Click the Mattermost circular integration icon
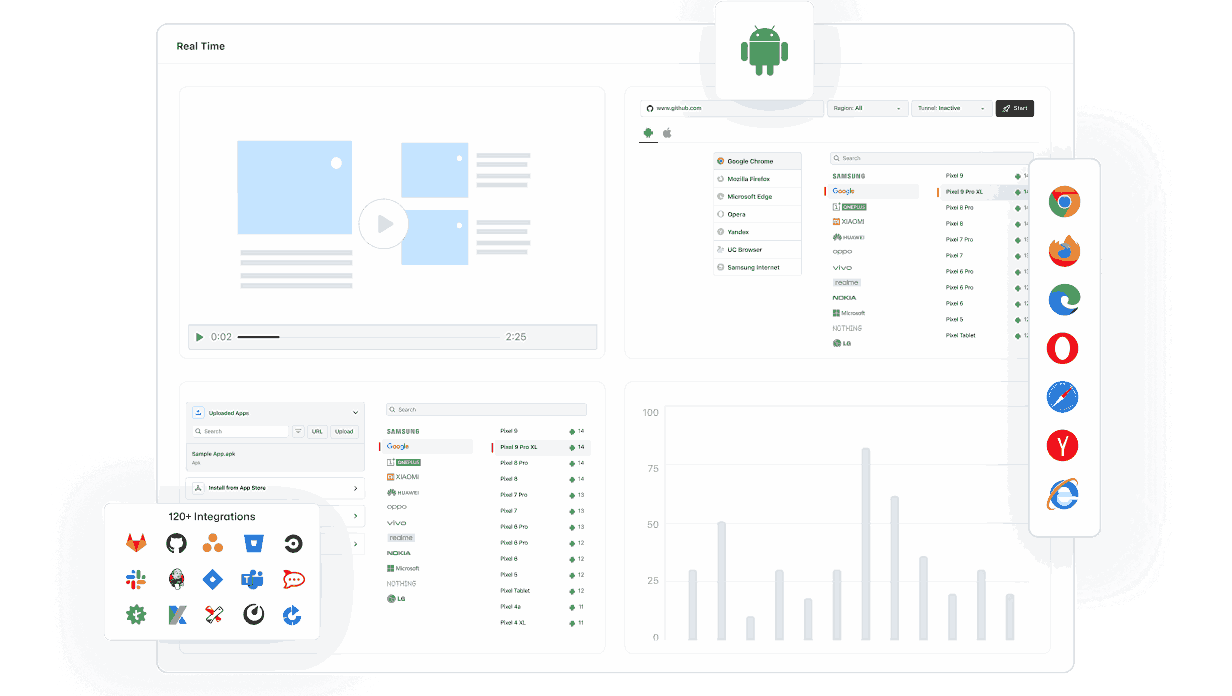This screenshot has height=696, width=1232. (253, 615)
